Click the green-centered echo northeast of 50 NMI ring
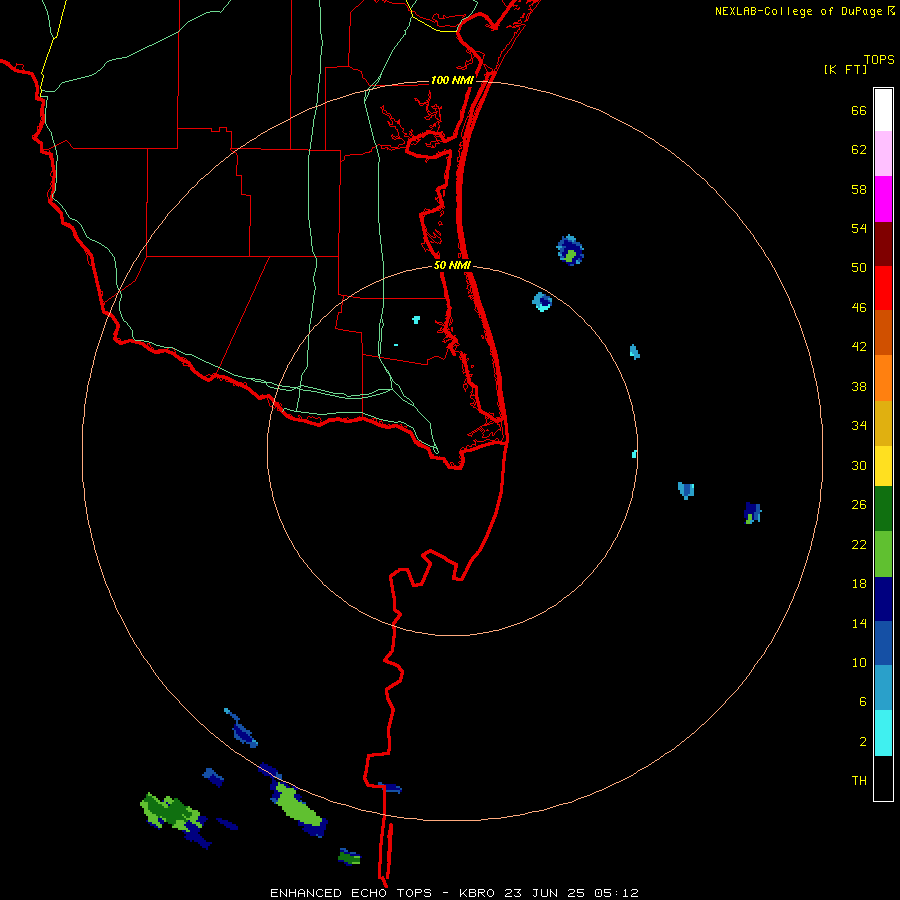Viewport: 900px width, 900px height. tap(570, 250)
